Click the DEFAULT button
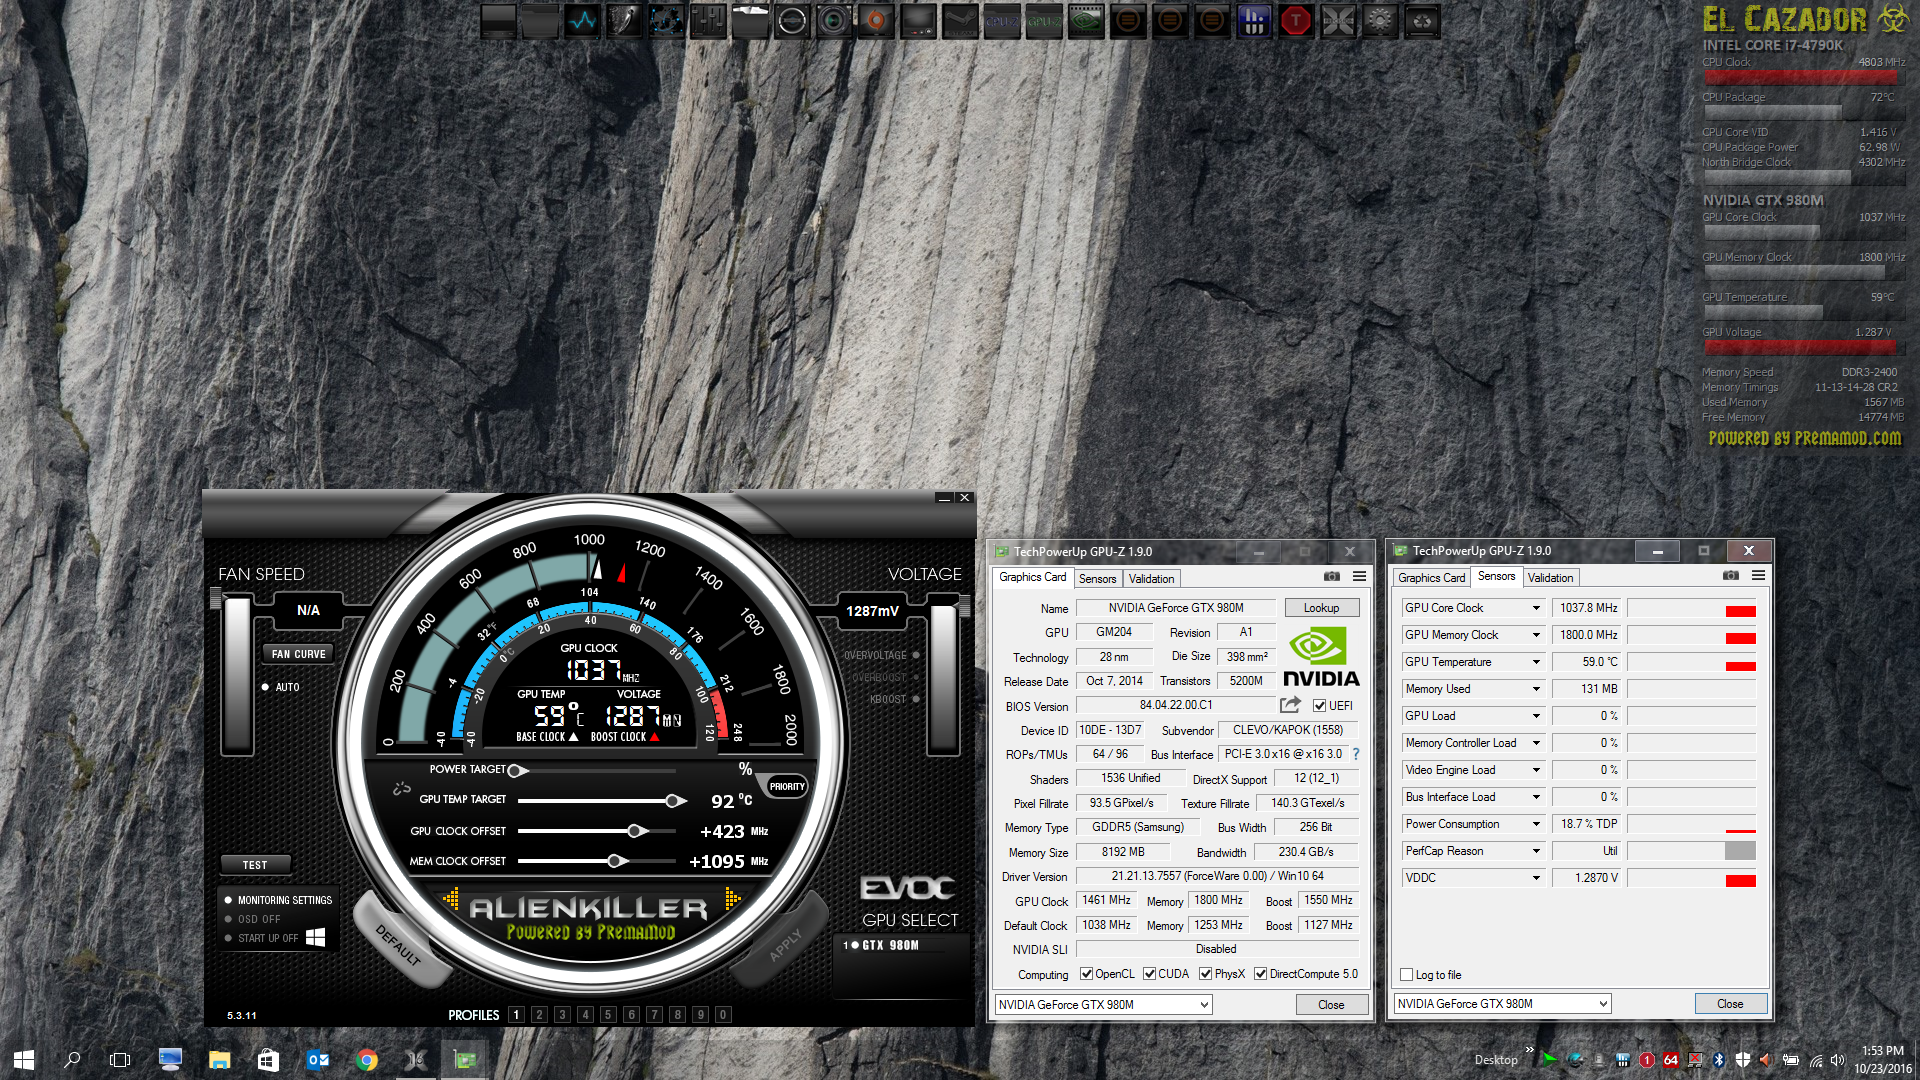 tap(398, 945)
